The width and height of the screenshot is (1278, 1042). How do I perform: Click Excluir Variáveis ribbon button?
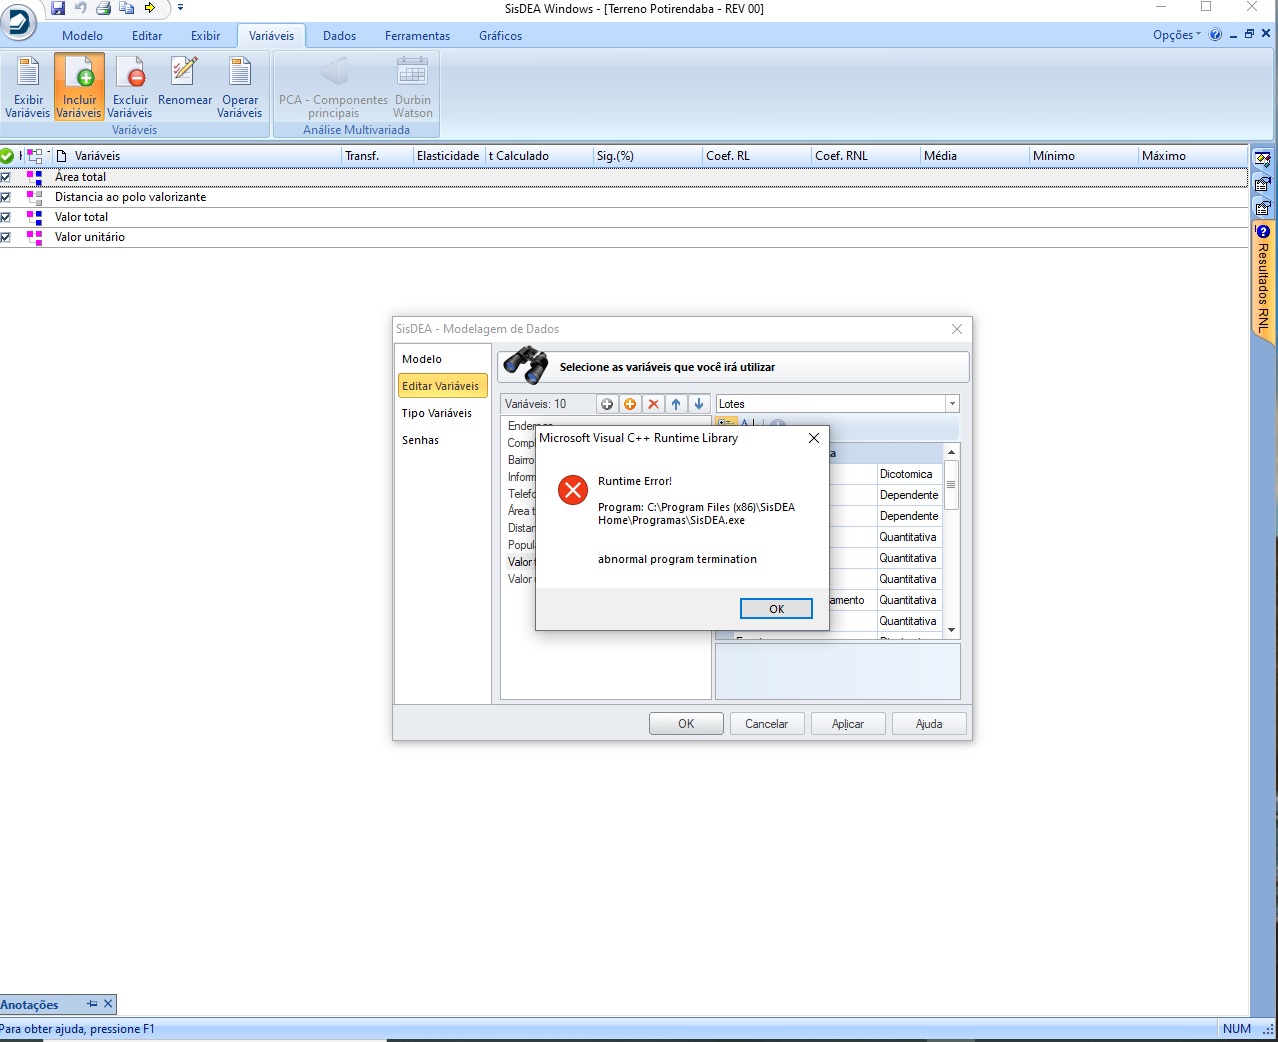coord(130,87)
